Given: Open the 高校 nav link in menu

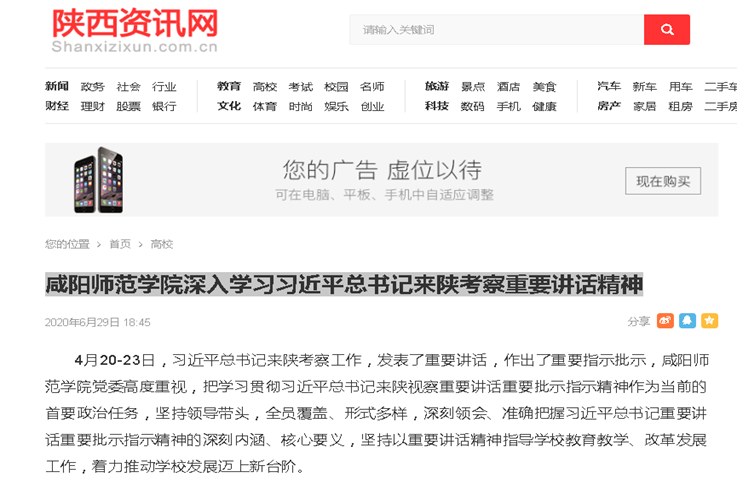Looking at the screenshot, I should 265,86.
